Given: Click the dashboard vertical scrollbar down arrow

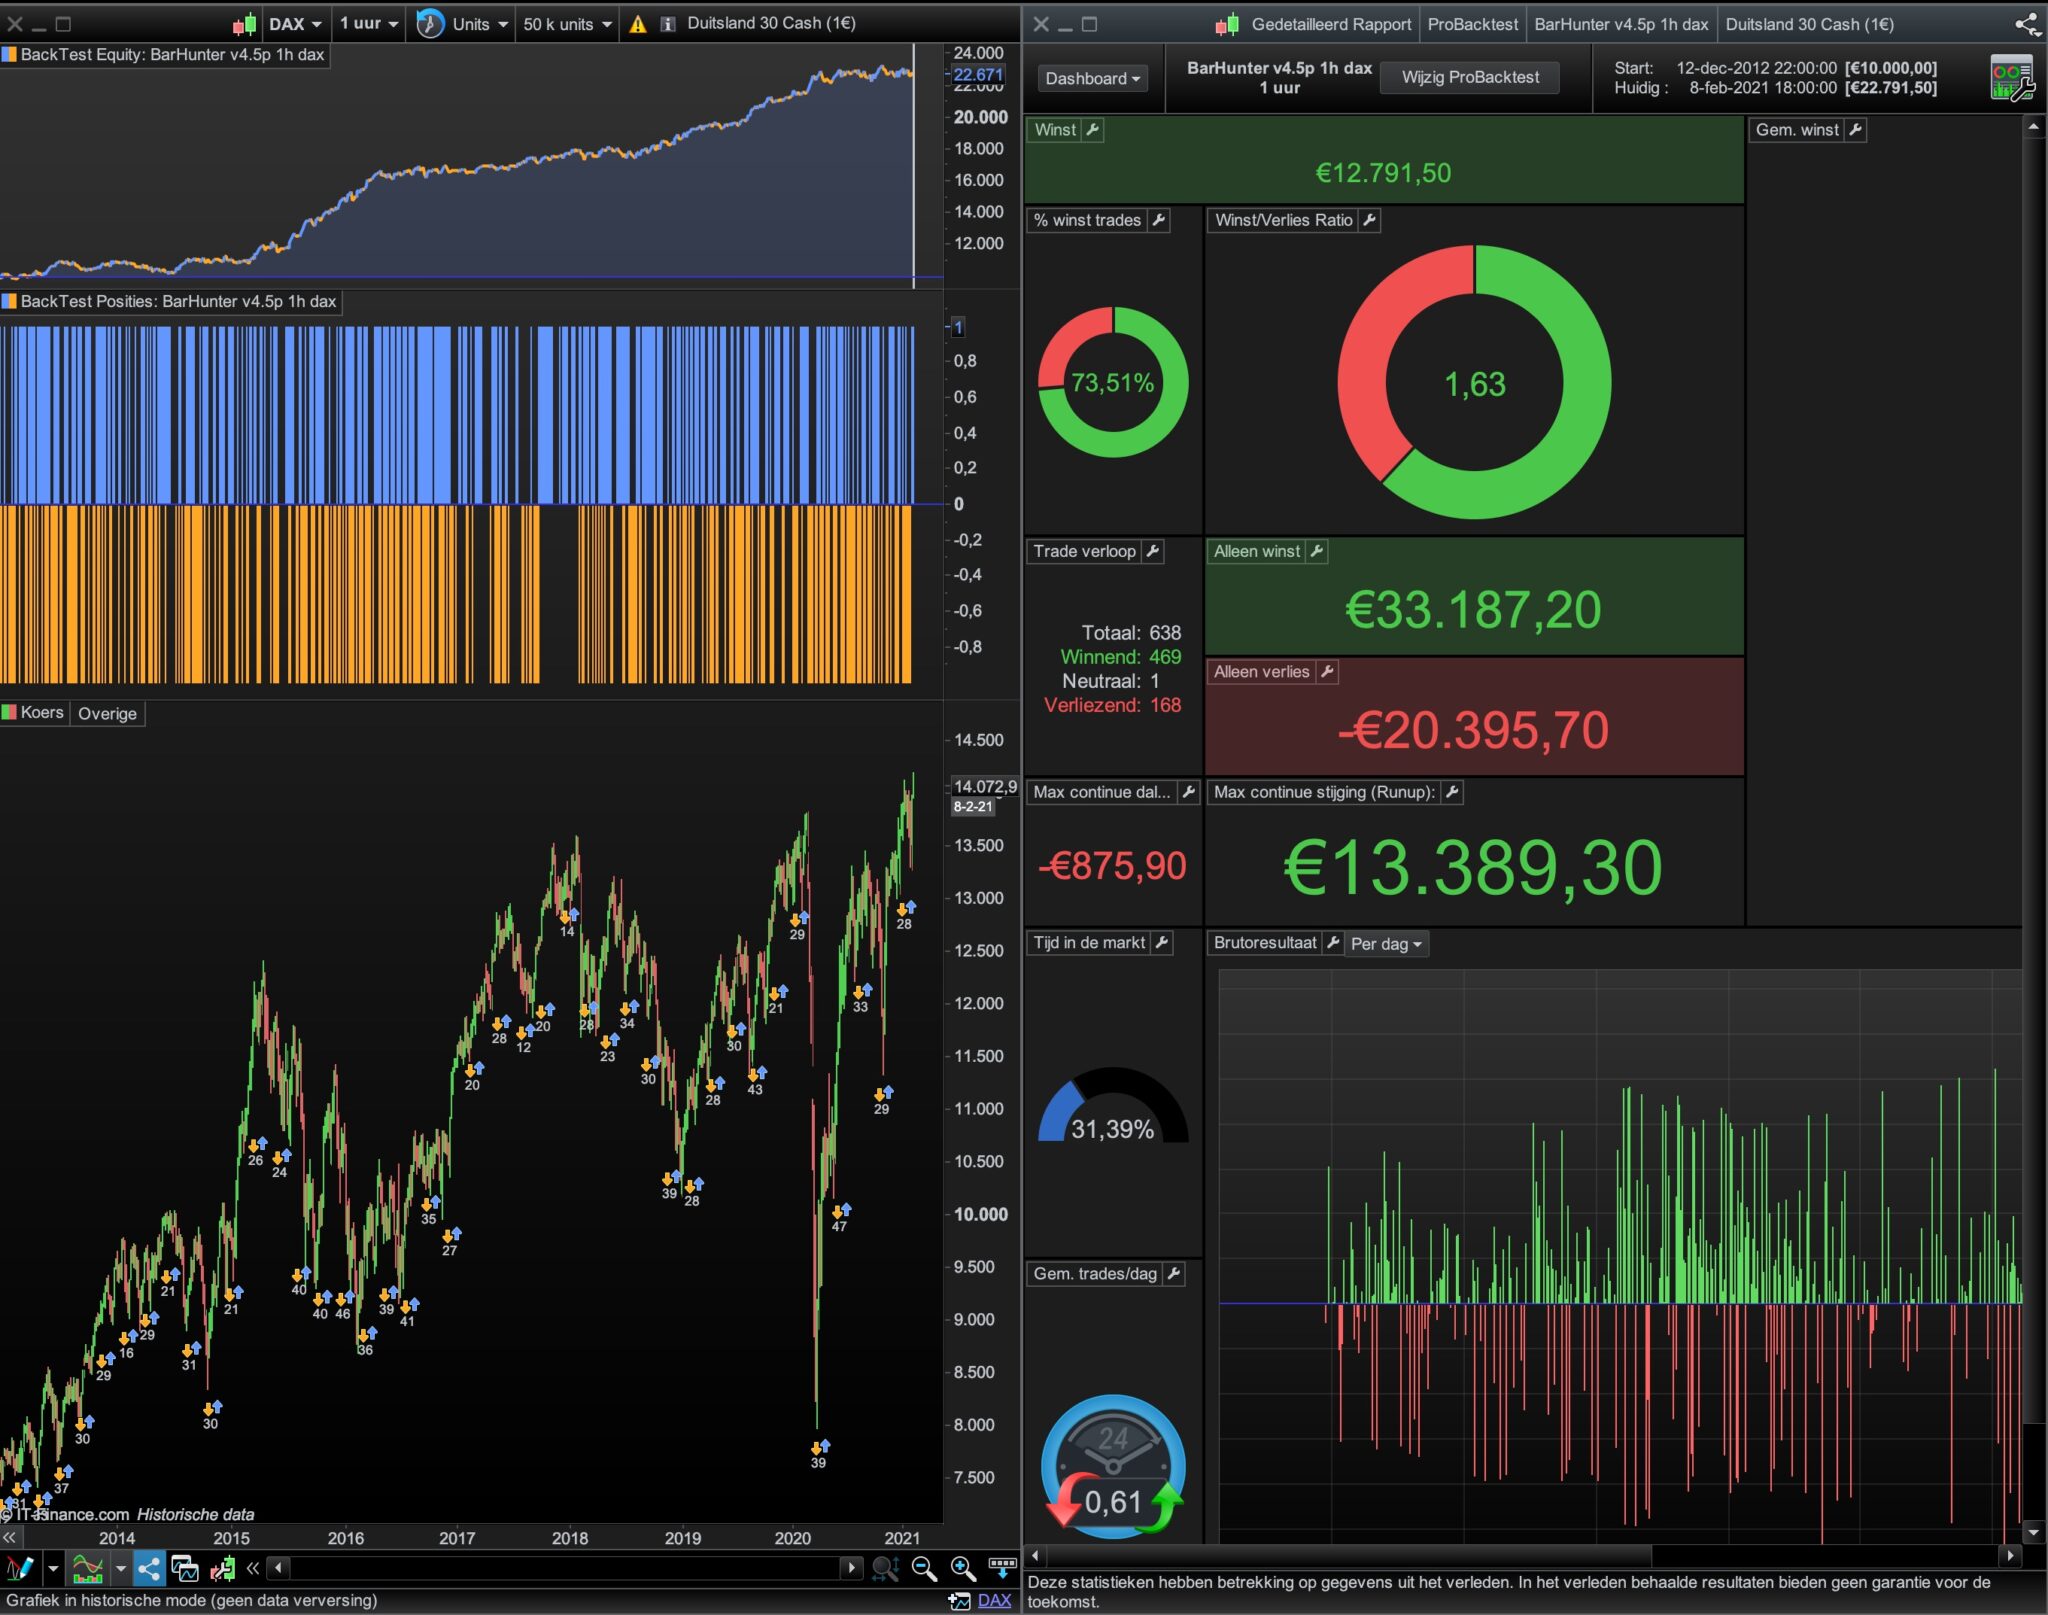Looking at the screenshot, I should pos(2032,1532).
